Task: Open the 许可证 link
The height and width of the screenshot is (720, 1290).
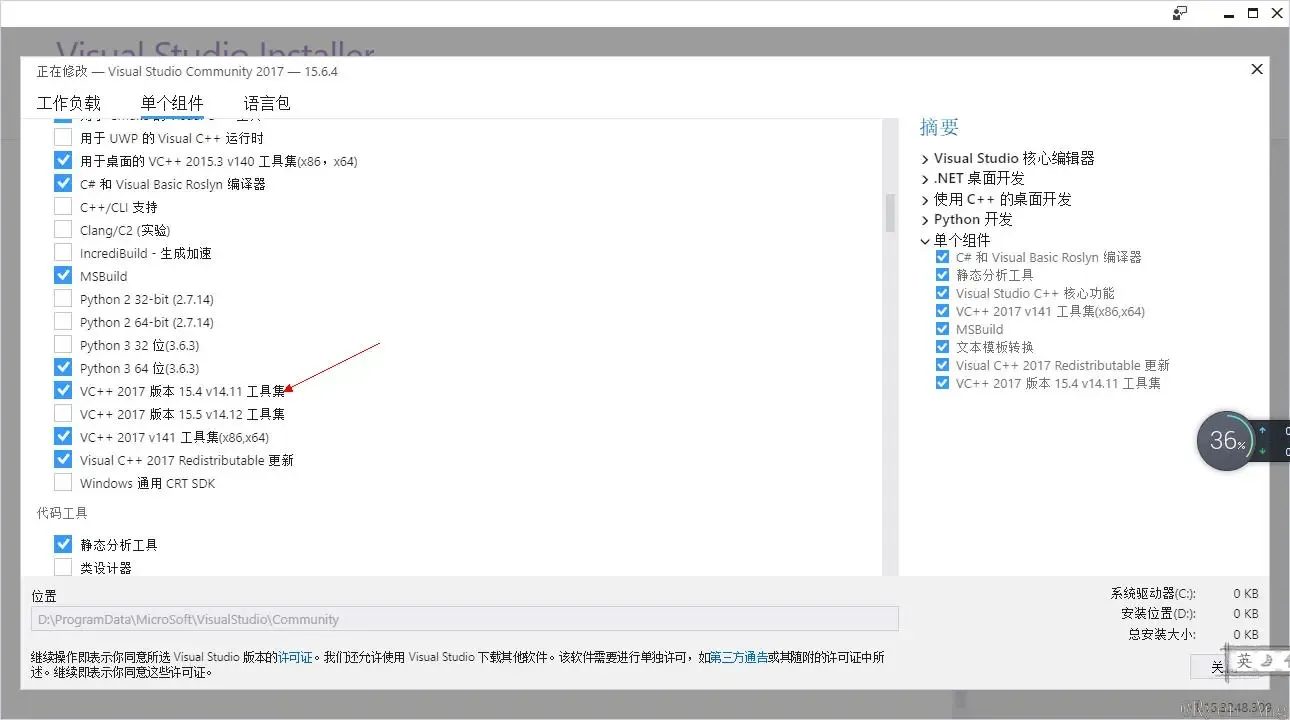Action: (295, 658)
